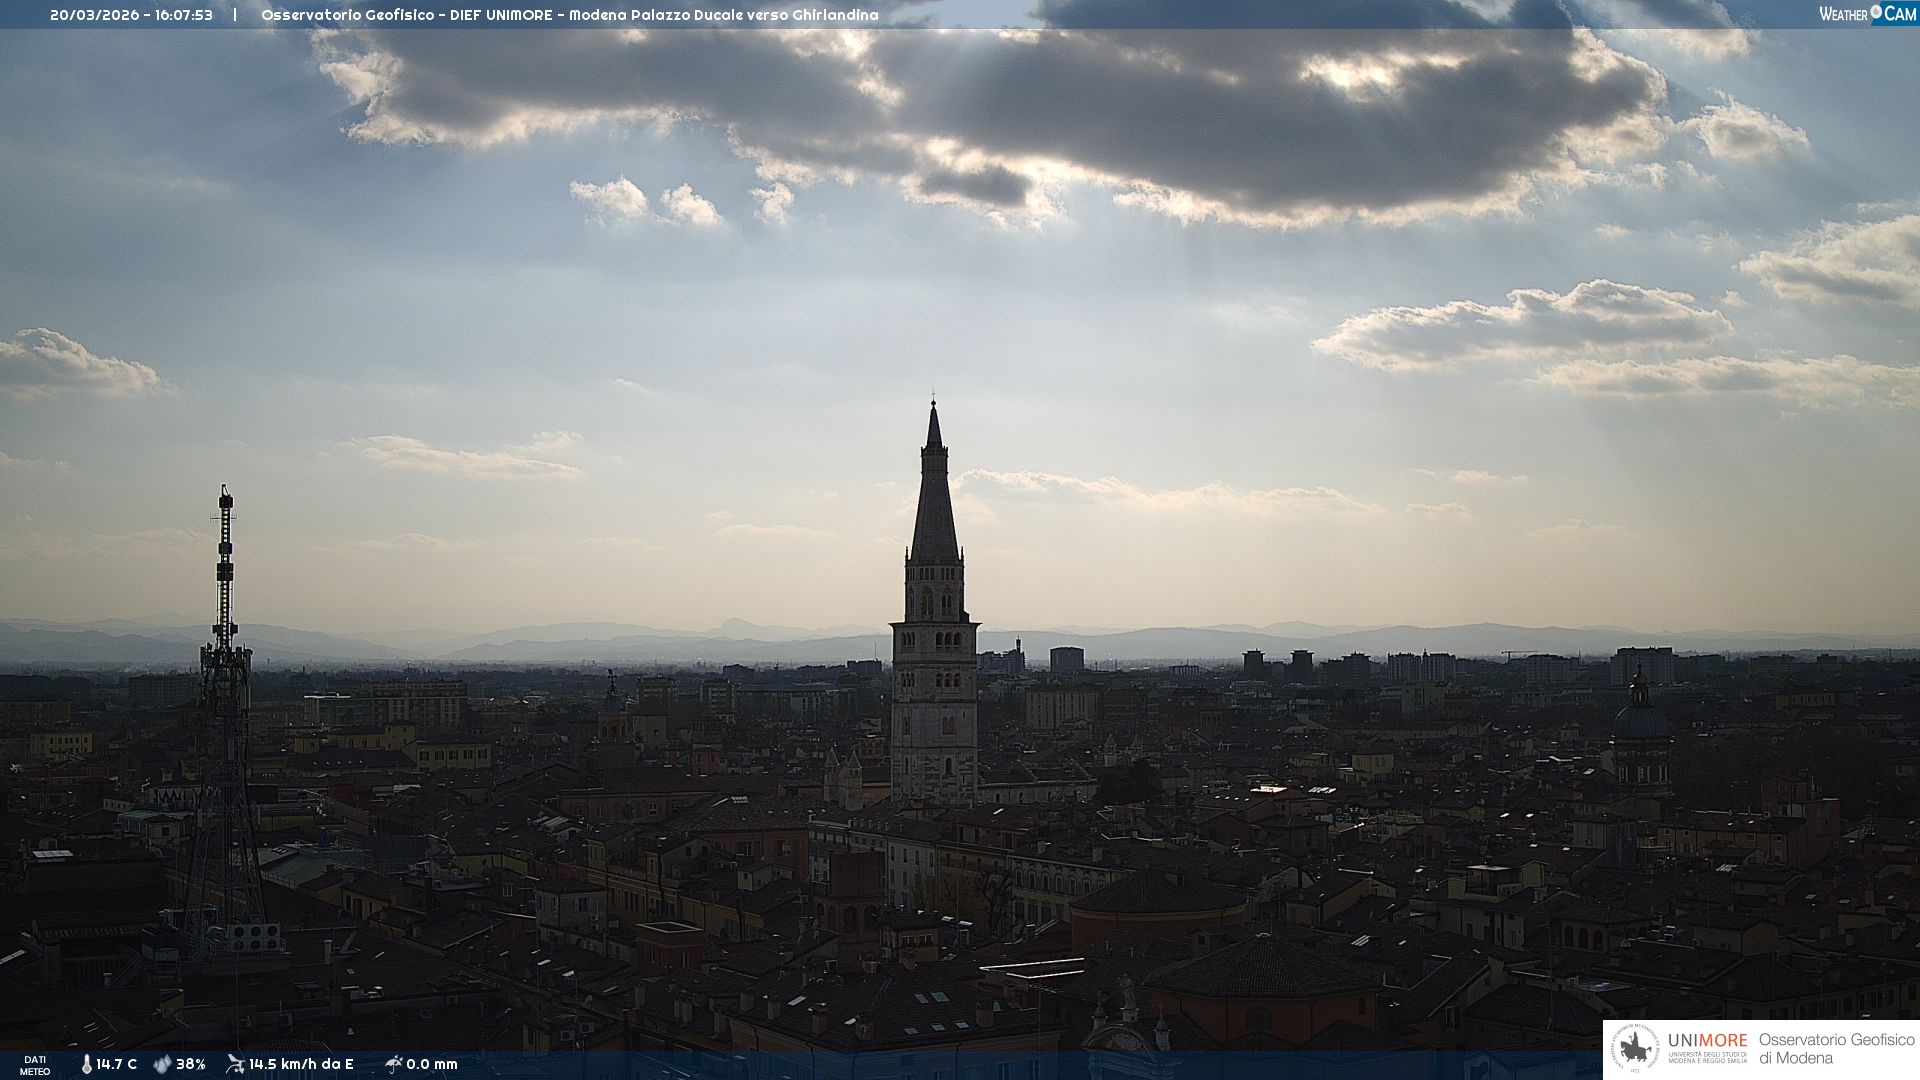Click the 38% humidity value
Screen dimensions: 1920x1080
click(x=191, y=1064)
